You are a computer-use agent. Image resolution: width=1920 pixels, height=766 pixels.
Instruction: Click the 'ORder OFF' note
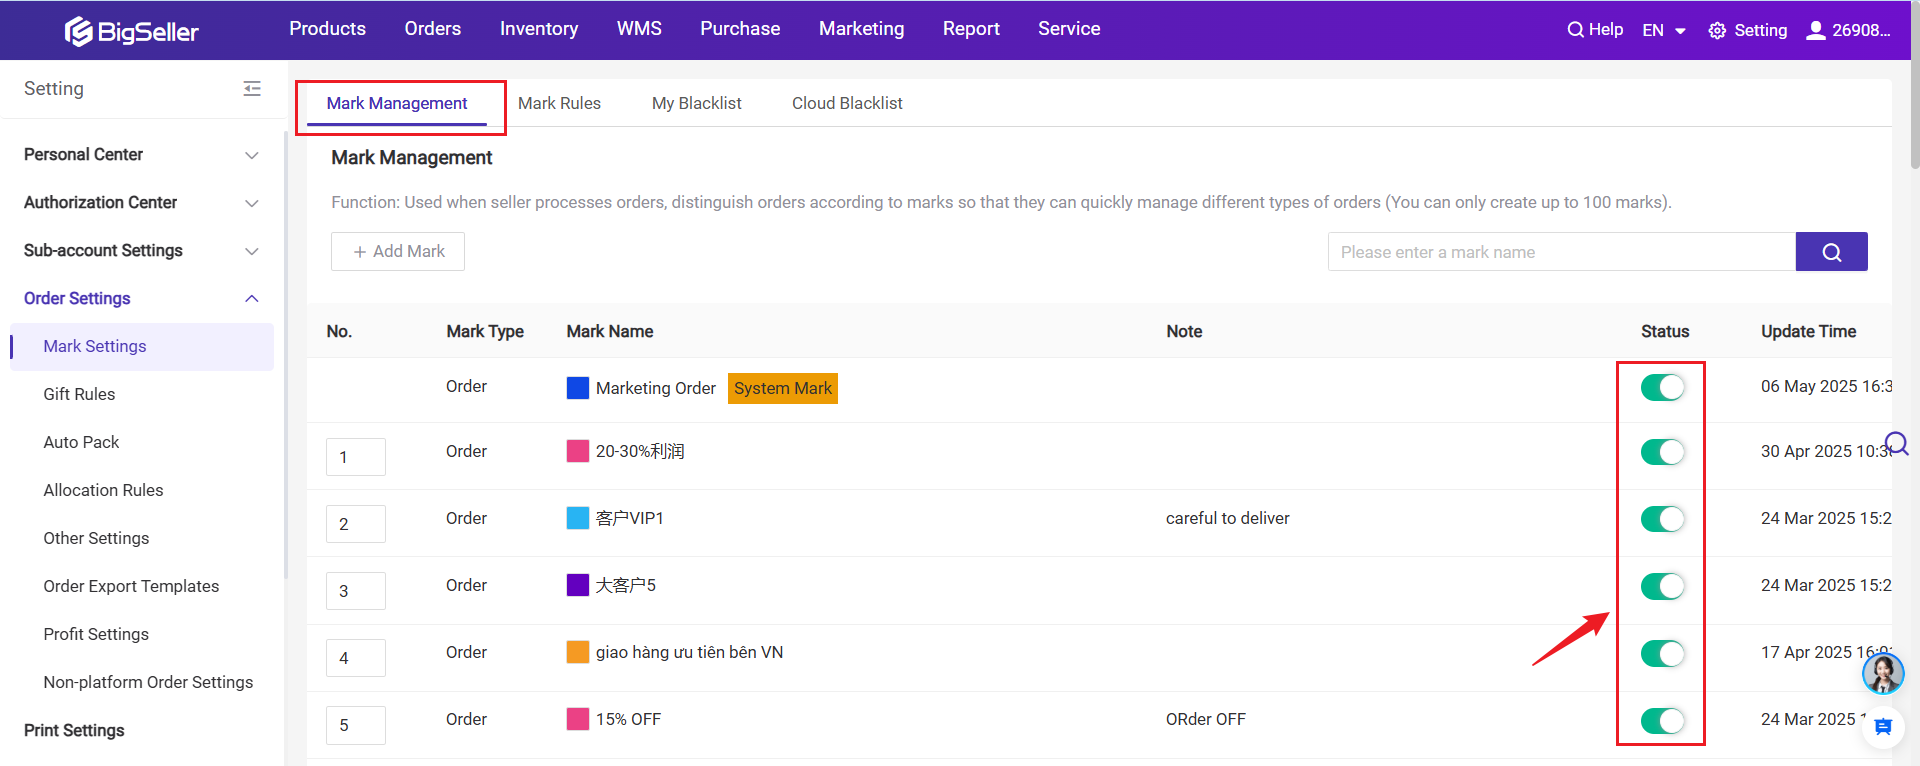(1206, 720)
